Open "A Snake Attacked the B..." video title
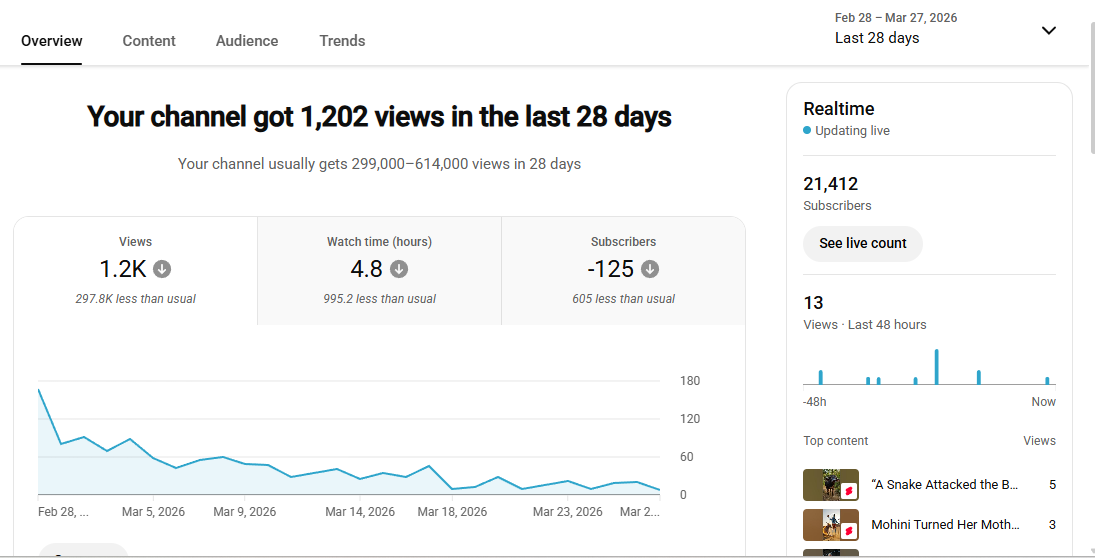The height and width of the screenshot is (558, 1095). coord(944,485)
